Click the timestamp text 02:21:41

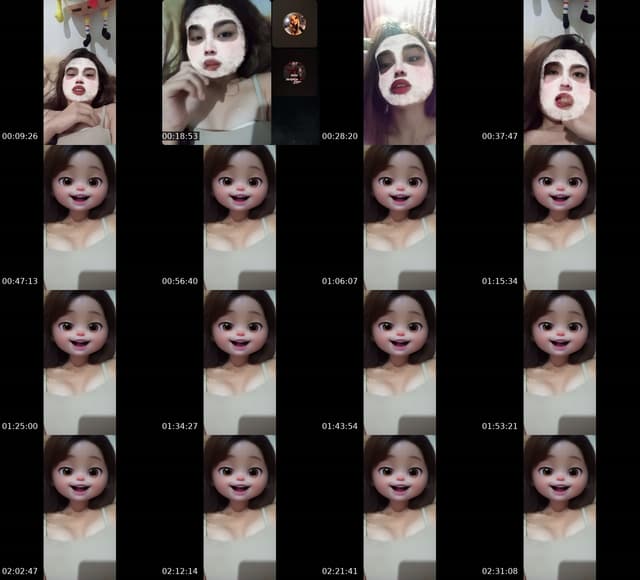[340, 571]
